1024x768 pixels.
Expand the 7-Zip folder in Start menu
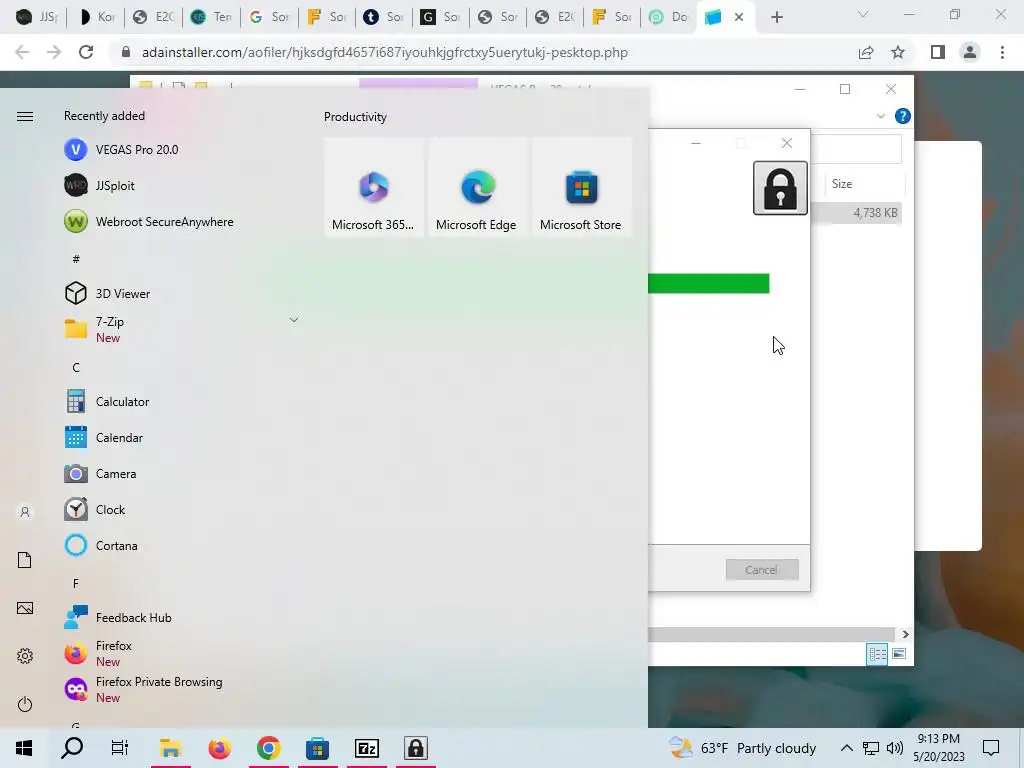tap(294, 320)
